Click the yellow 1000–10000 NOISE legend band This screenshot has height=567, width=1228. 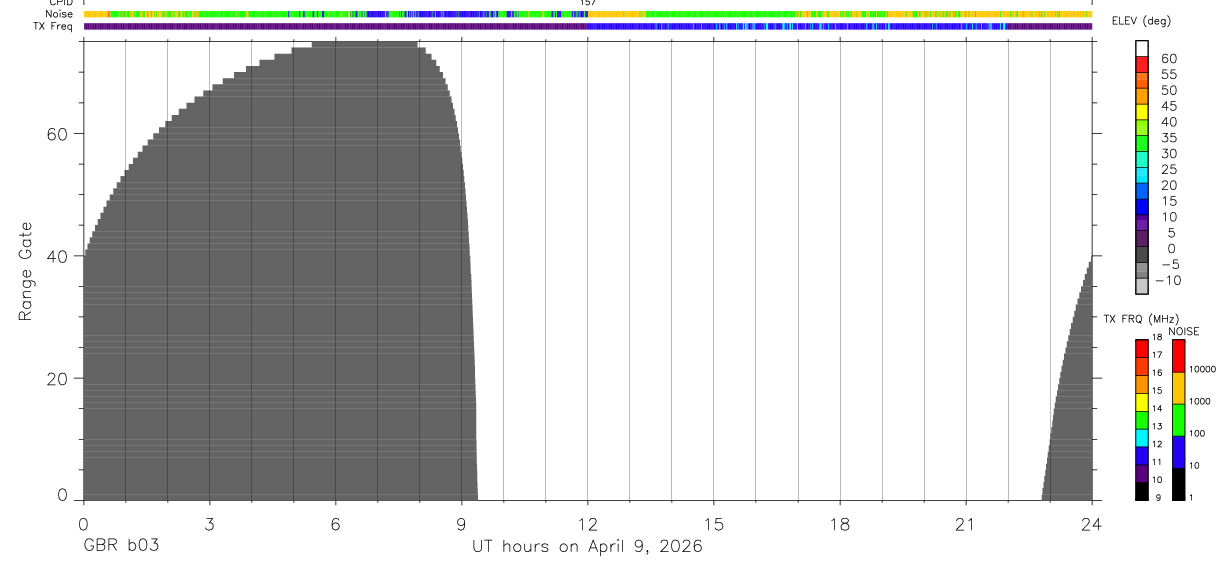(1178, 388)
